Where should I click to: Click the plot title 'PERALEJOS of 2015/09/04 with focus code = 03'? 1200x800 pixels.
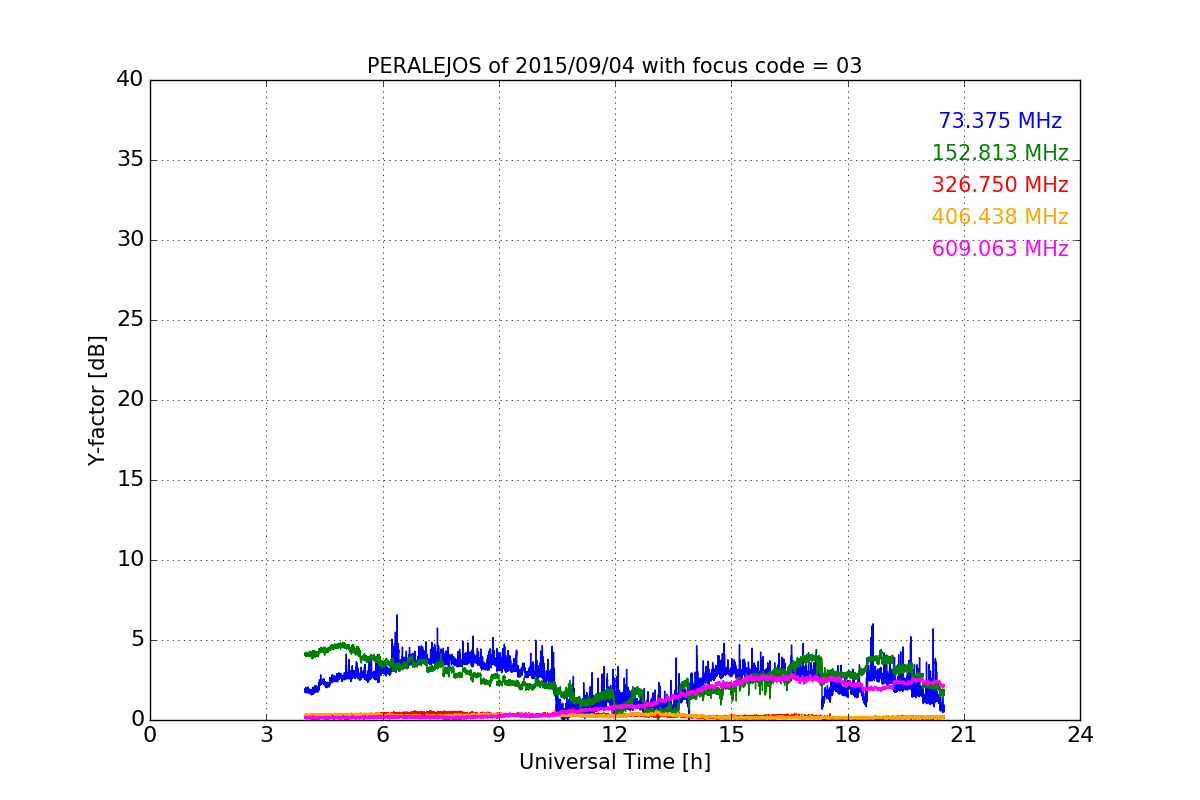tap(614, 66)
